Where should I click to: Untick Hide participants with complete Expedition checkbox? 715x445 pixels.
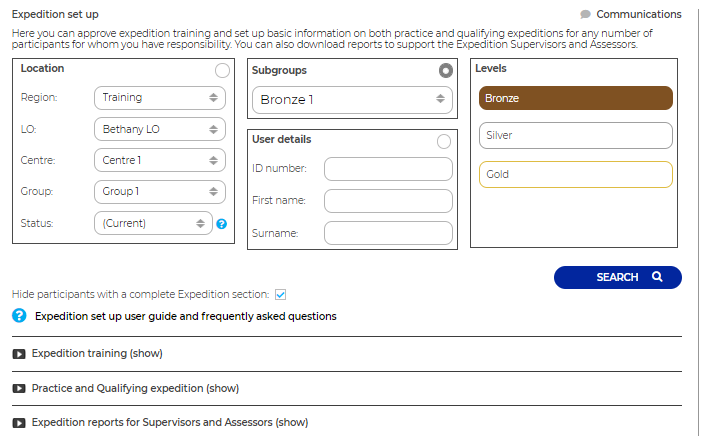point(280,295)
